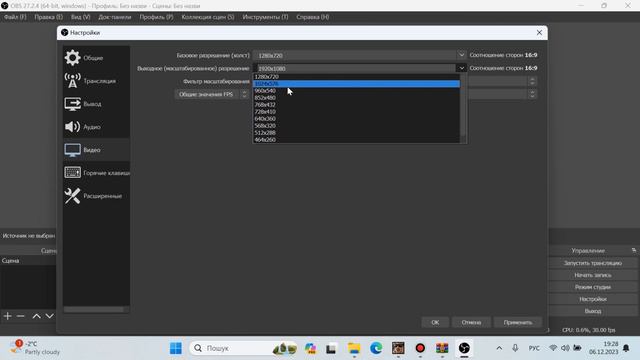The image size is (640, 360).
Task: Click the Windows Start button
Action: click(176, 348)
